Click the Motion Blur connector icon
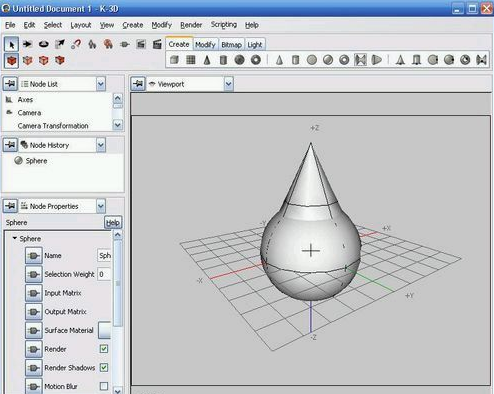The height and width of the screenshot is (394, 494). click(34, 386)
